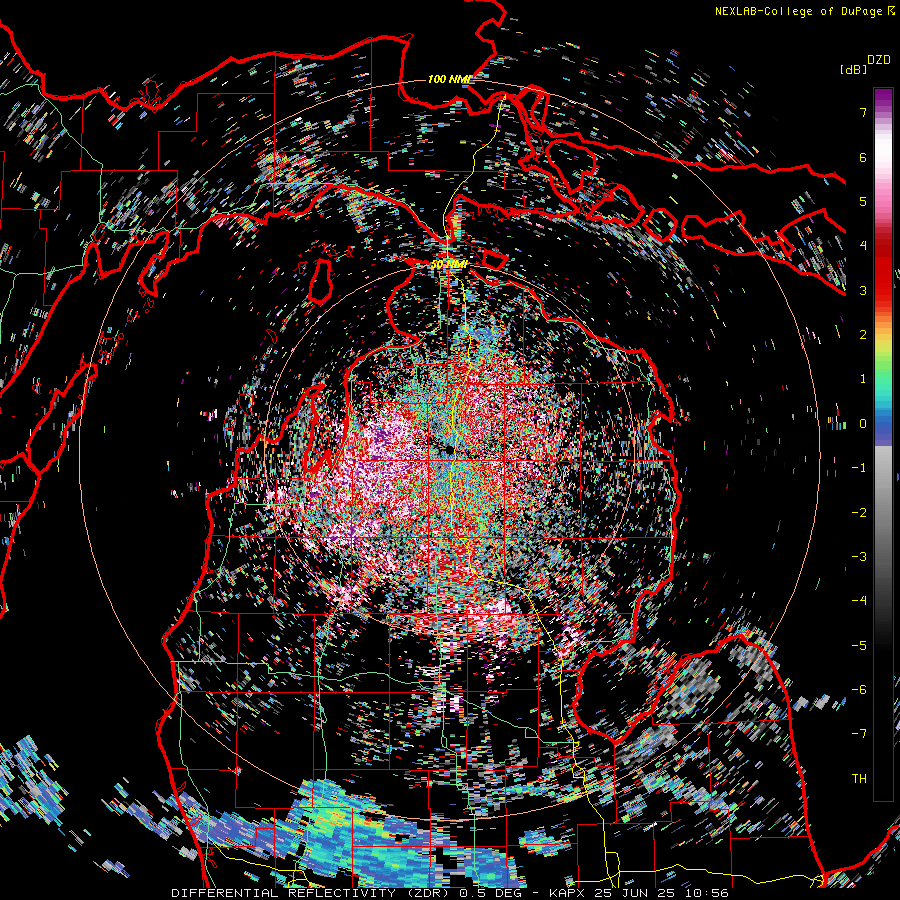Click the "TH" threshold label on scale
The width and height of the screenshot is (900, 900).
tap(859, 779)
